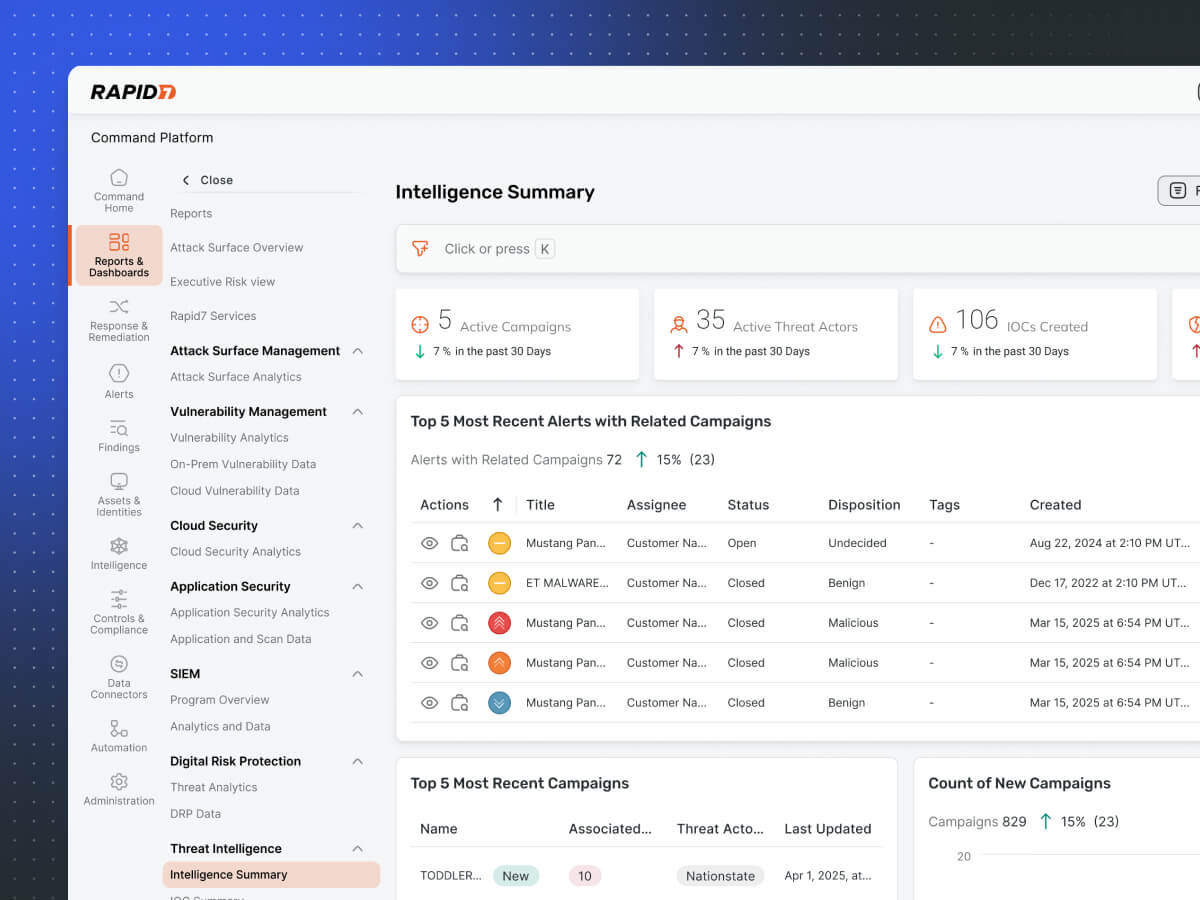The image size is (1200, 900).
Task: Open the Findings sidebar icon
Action: click(119, 435)
